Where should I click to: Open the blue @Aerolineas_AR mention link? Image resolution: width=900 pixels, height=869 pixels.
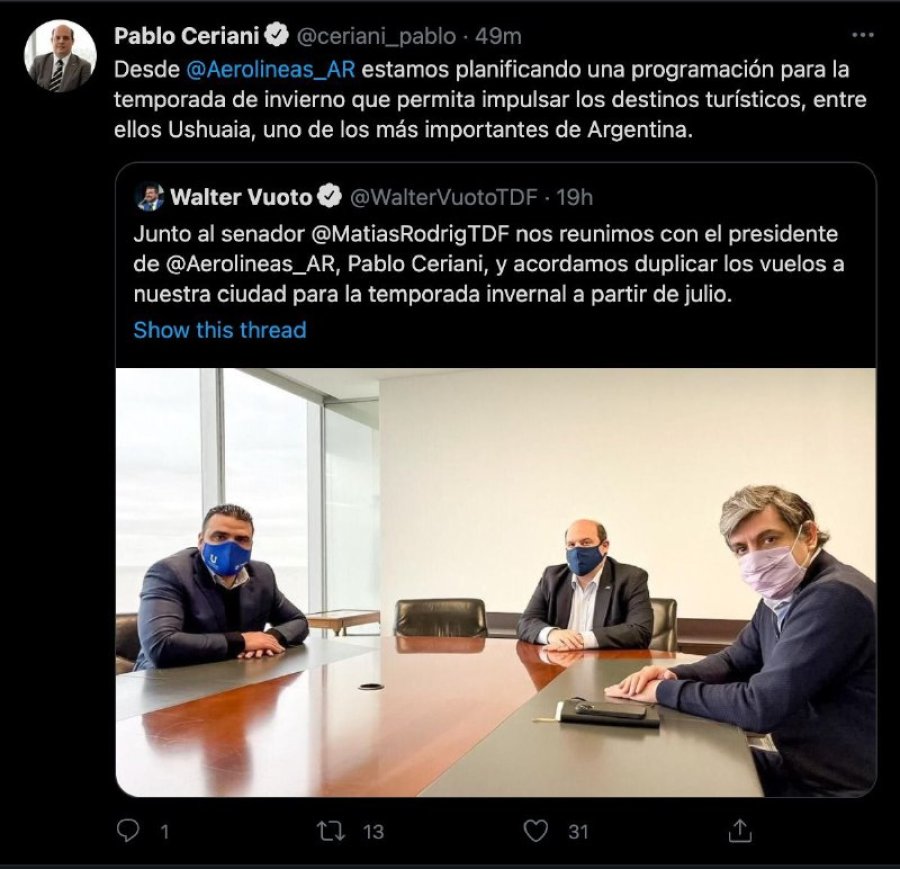pos(270,69)
